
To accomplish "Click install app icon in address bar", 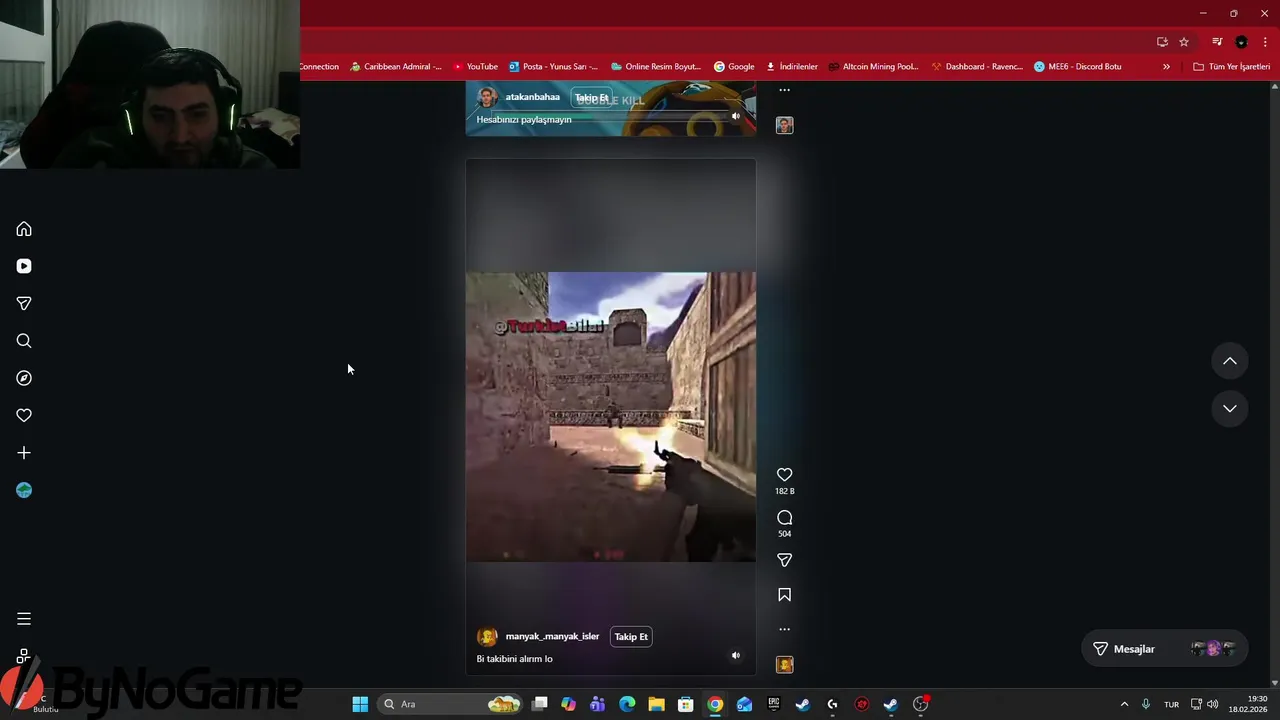I will [x=1162, y=42].
